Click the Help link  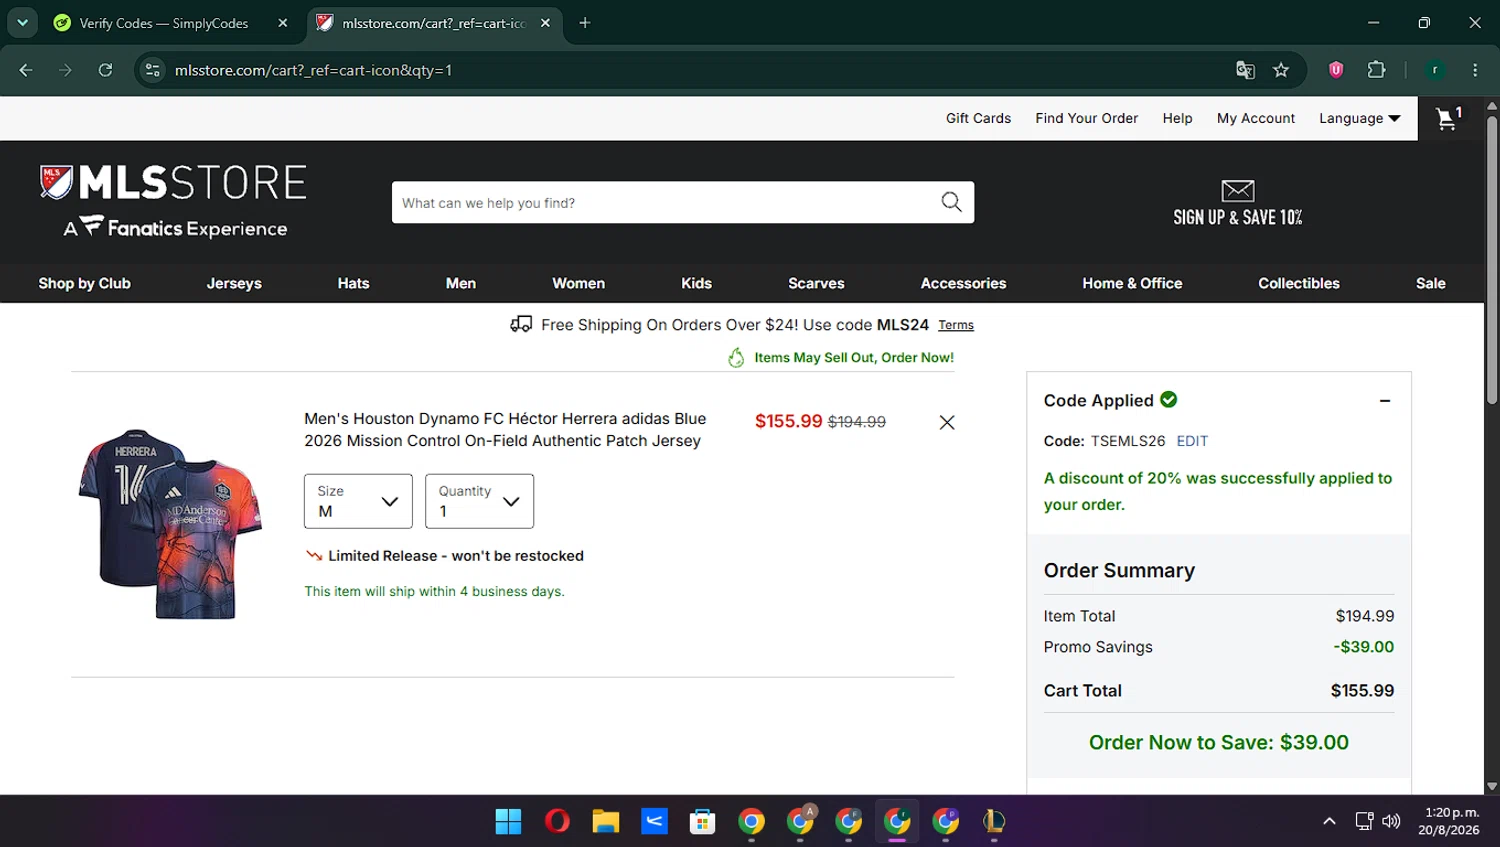(1177, 118)
